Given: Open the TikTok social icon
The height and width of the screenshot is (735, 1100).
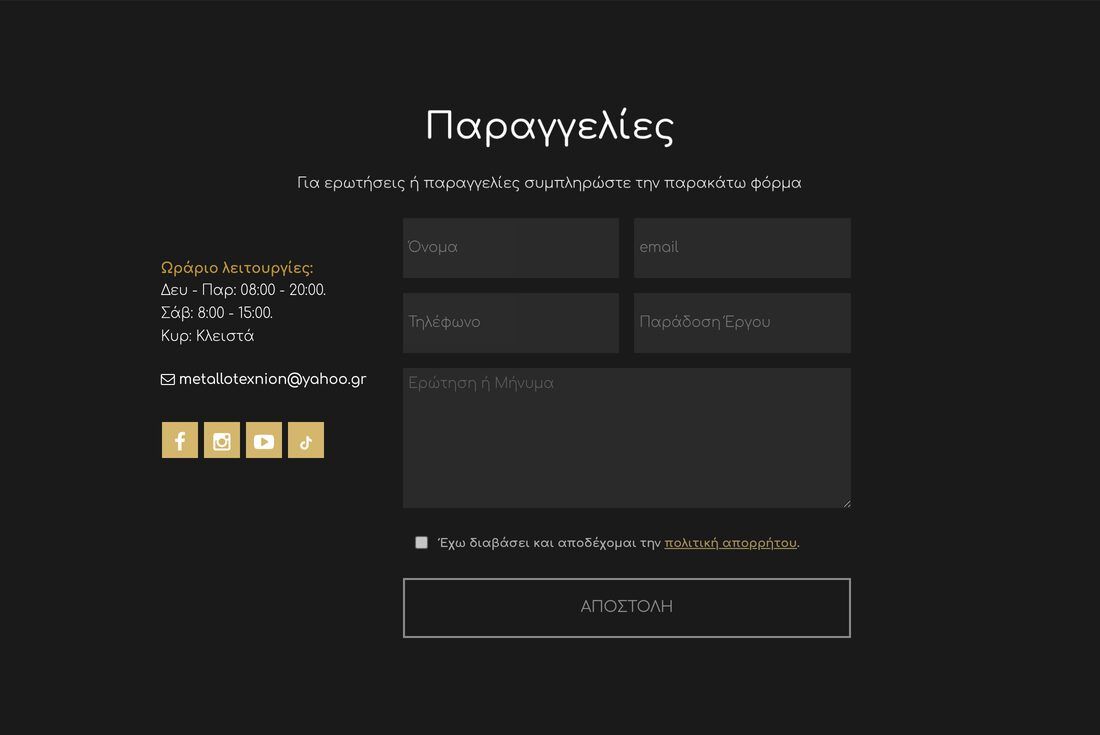Looking at the screenshot, I should [x=306, y=440].
